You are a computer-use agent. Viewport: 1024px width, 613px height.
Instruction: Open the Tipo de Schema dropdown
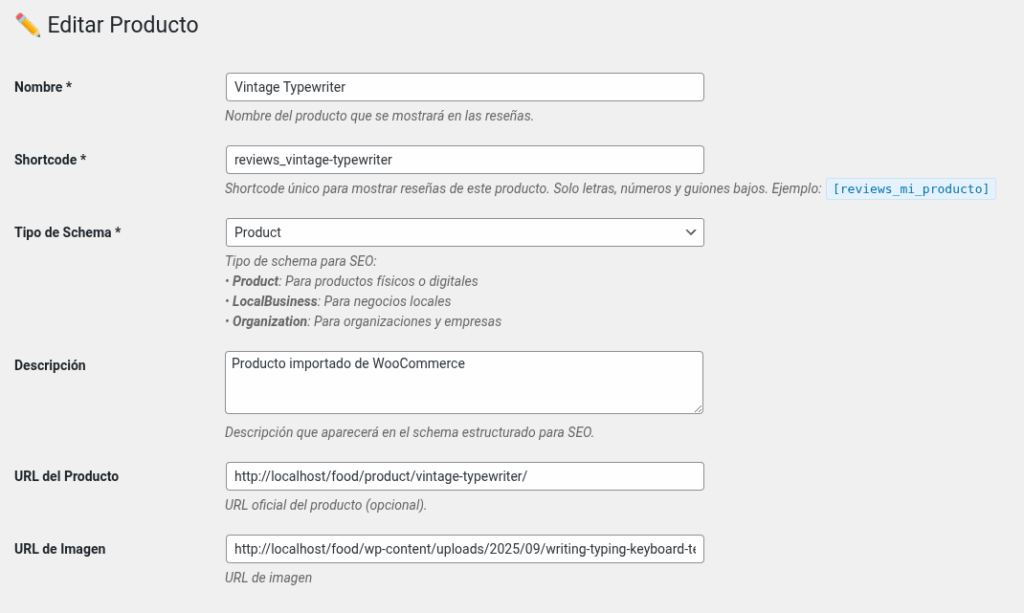[464, 232]
